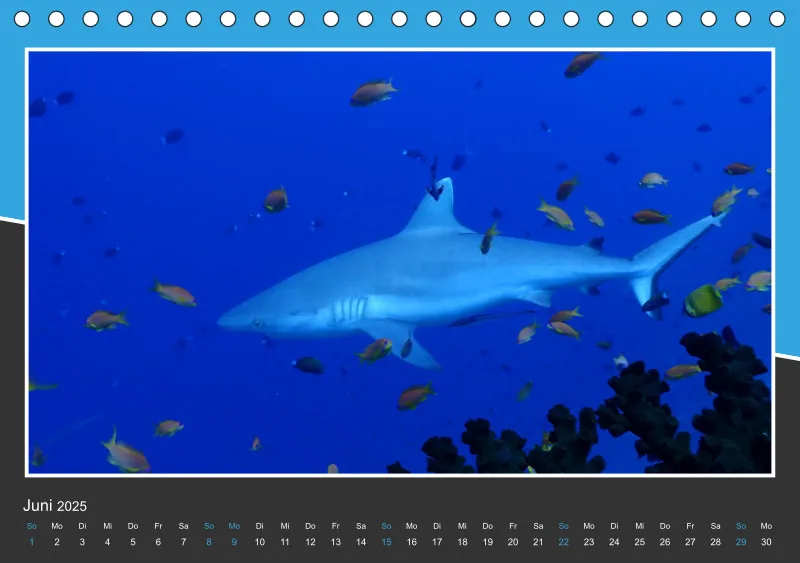Image resolution: width=800 pixels, height=563 pixels.
Task: Click date 27 under Fr
Action: click(x=690, y=542)
